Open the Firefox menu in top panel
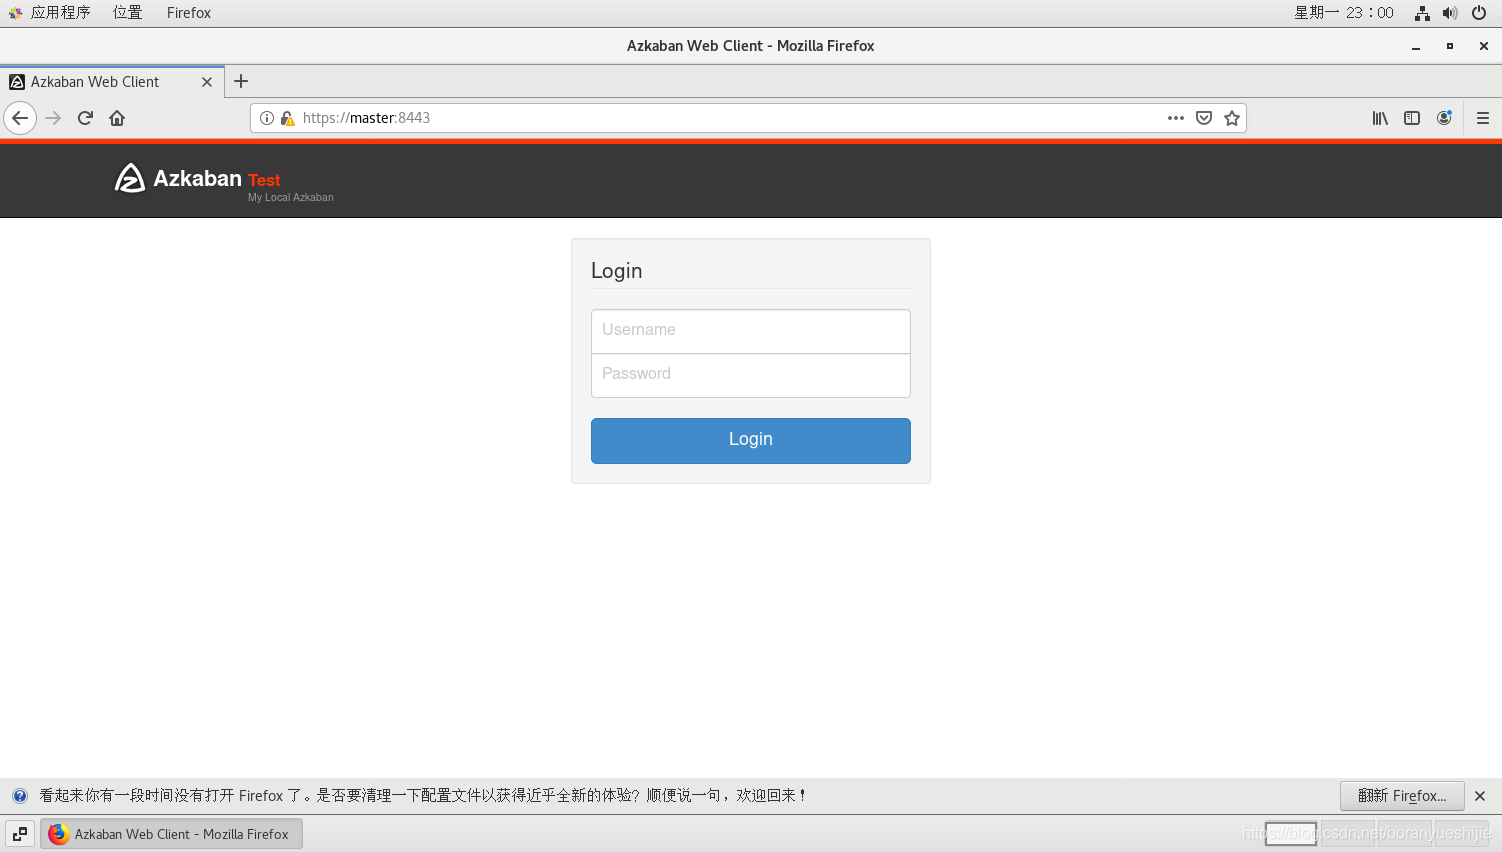The height and width of the screenshot is (852, 1502). [189, 13]
